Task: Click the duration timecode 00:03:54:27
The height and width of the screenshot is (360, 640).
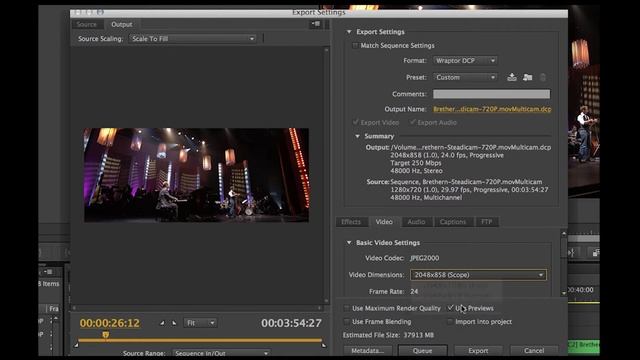Action: click(x=291, y=323)
